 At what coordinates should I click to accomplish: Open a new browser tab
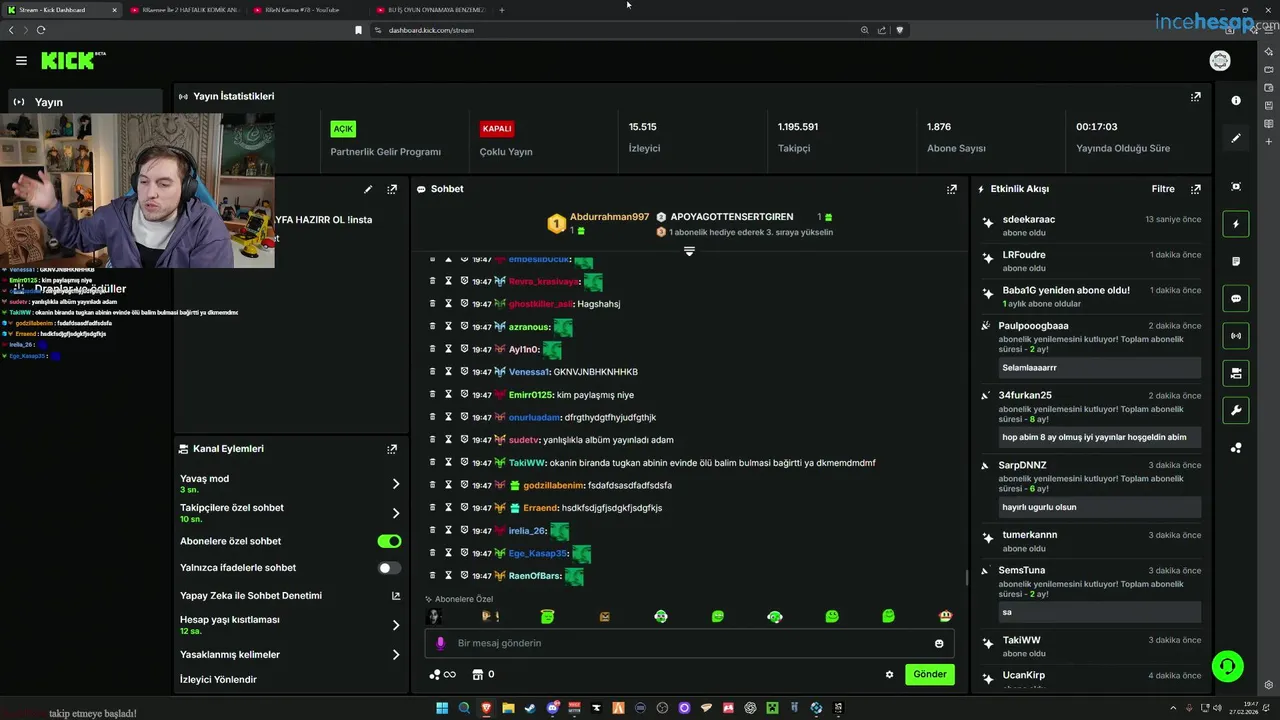point(502,10)
